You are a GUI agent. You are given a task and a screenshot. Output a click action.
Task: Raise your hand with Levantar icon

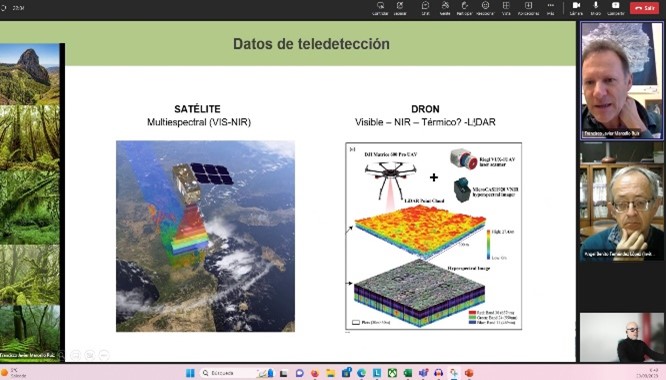[464, 8]
